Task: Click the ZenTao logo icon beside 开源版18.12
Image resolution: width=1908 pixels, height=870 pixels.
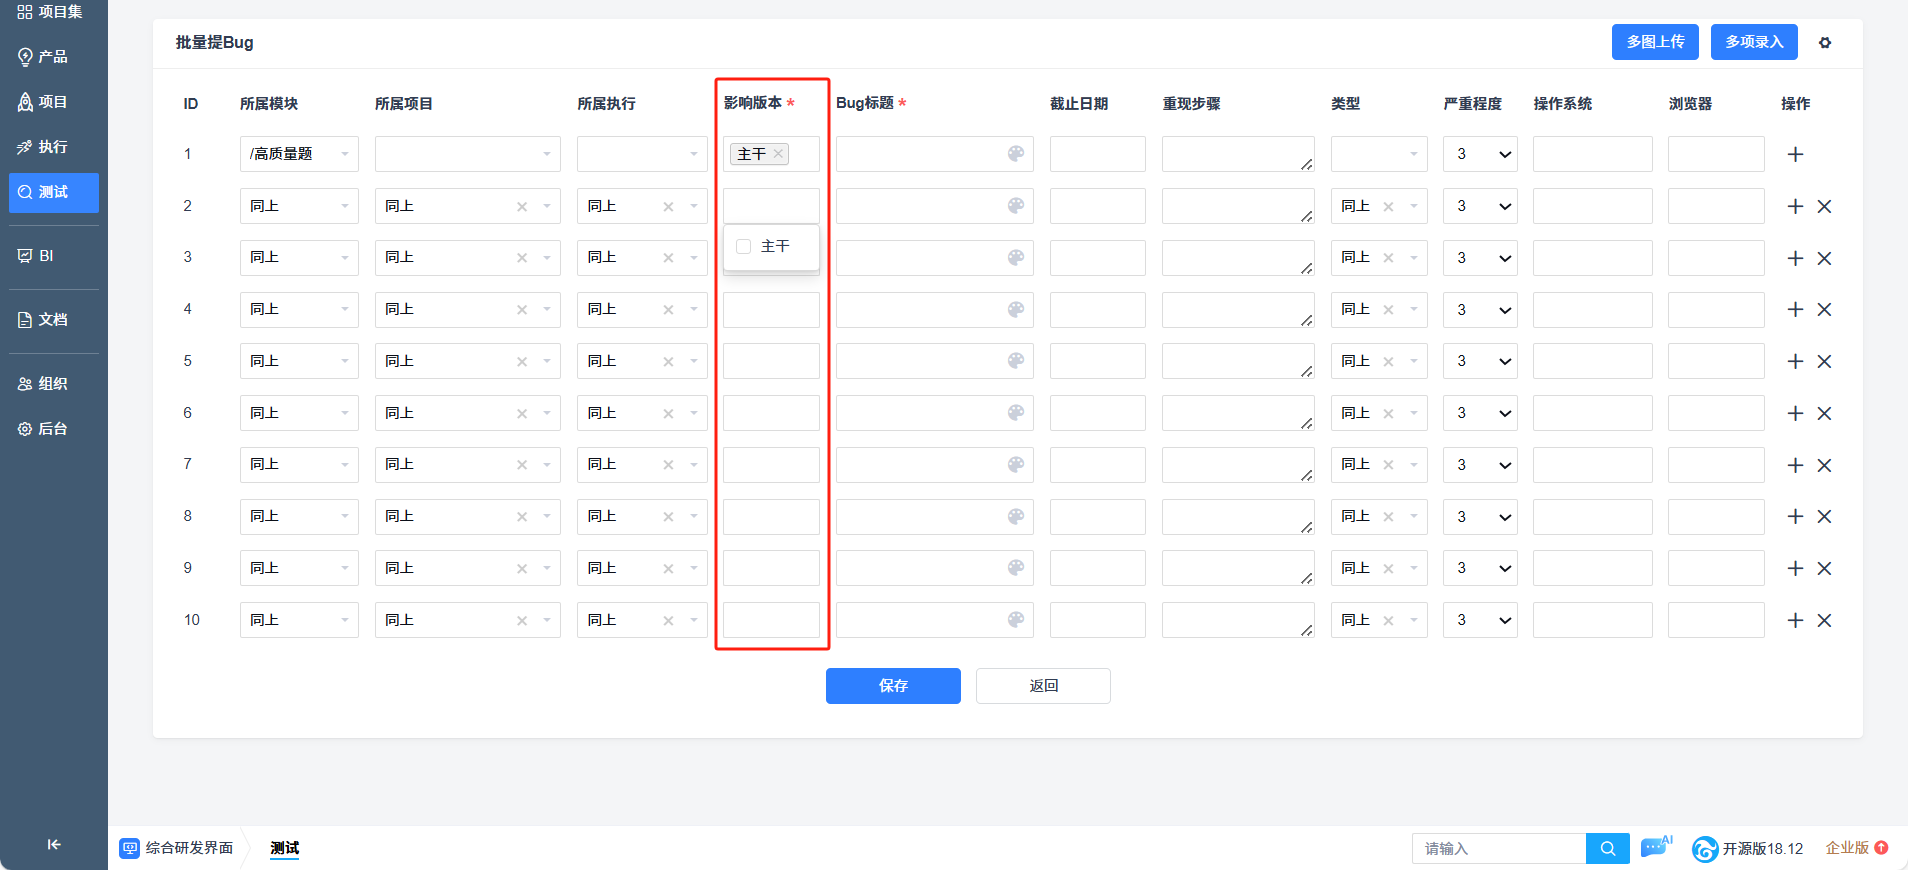Action: 1704,849
